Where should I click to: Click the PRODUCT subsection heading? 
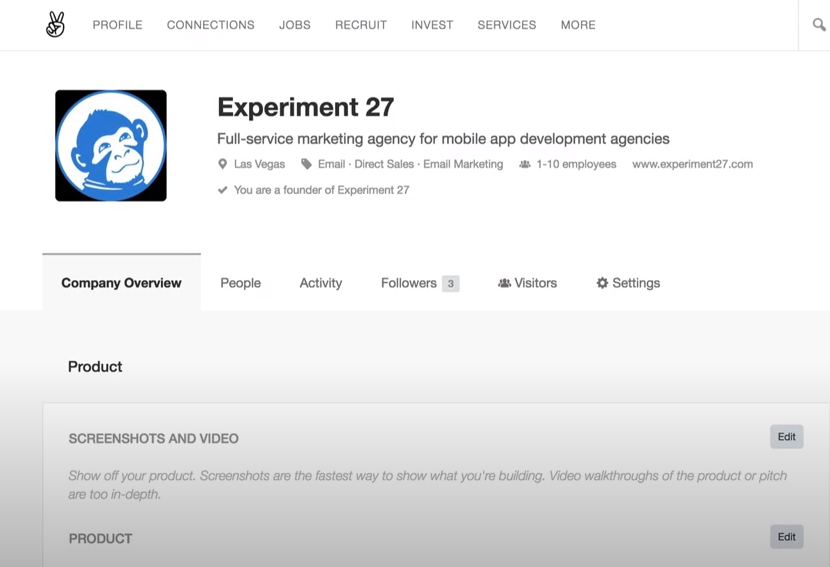pyautogui.click(x=101, y=538)
